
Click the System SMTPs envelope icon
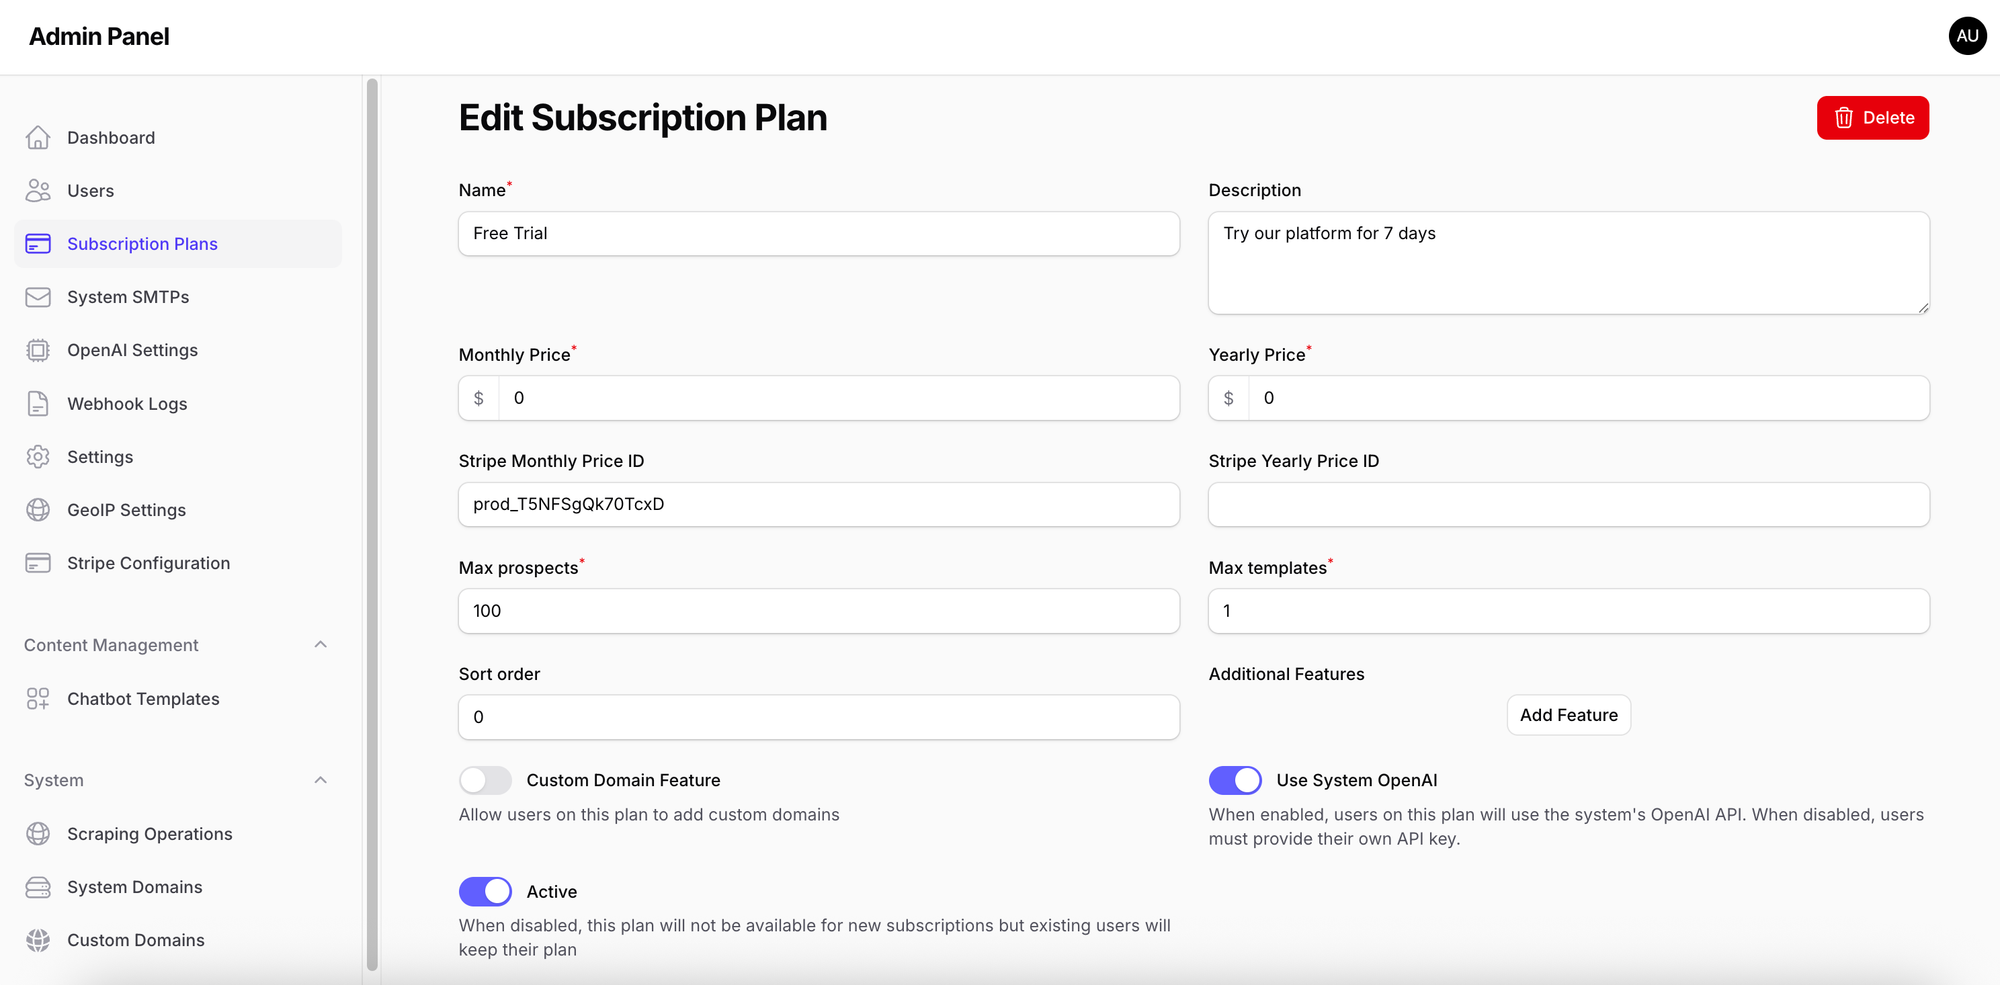click(x=38, y=297)
